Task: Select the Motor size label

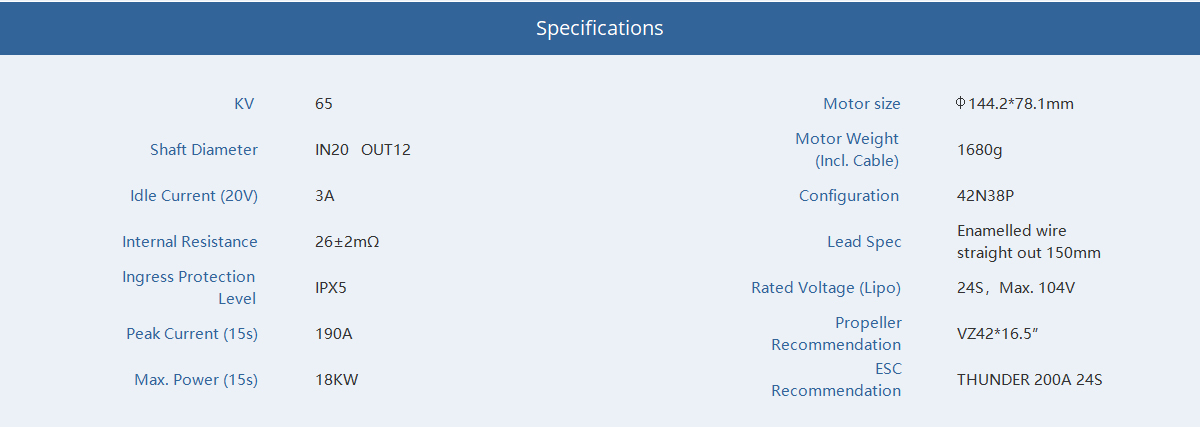Action: (862, 103)
